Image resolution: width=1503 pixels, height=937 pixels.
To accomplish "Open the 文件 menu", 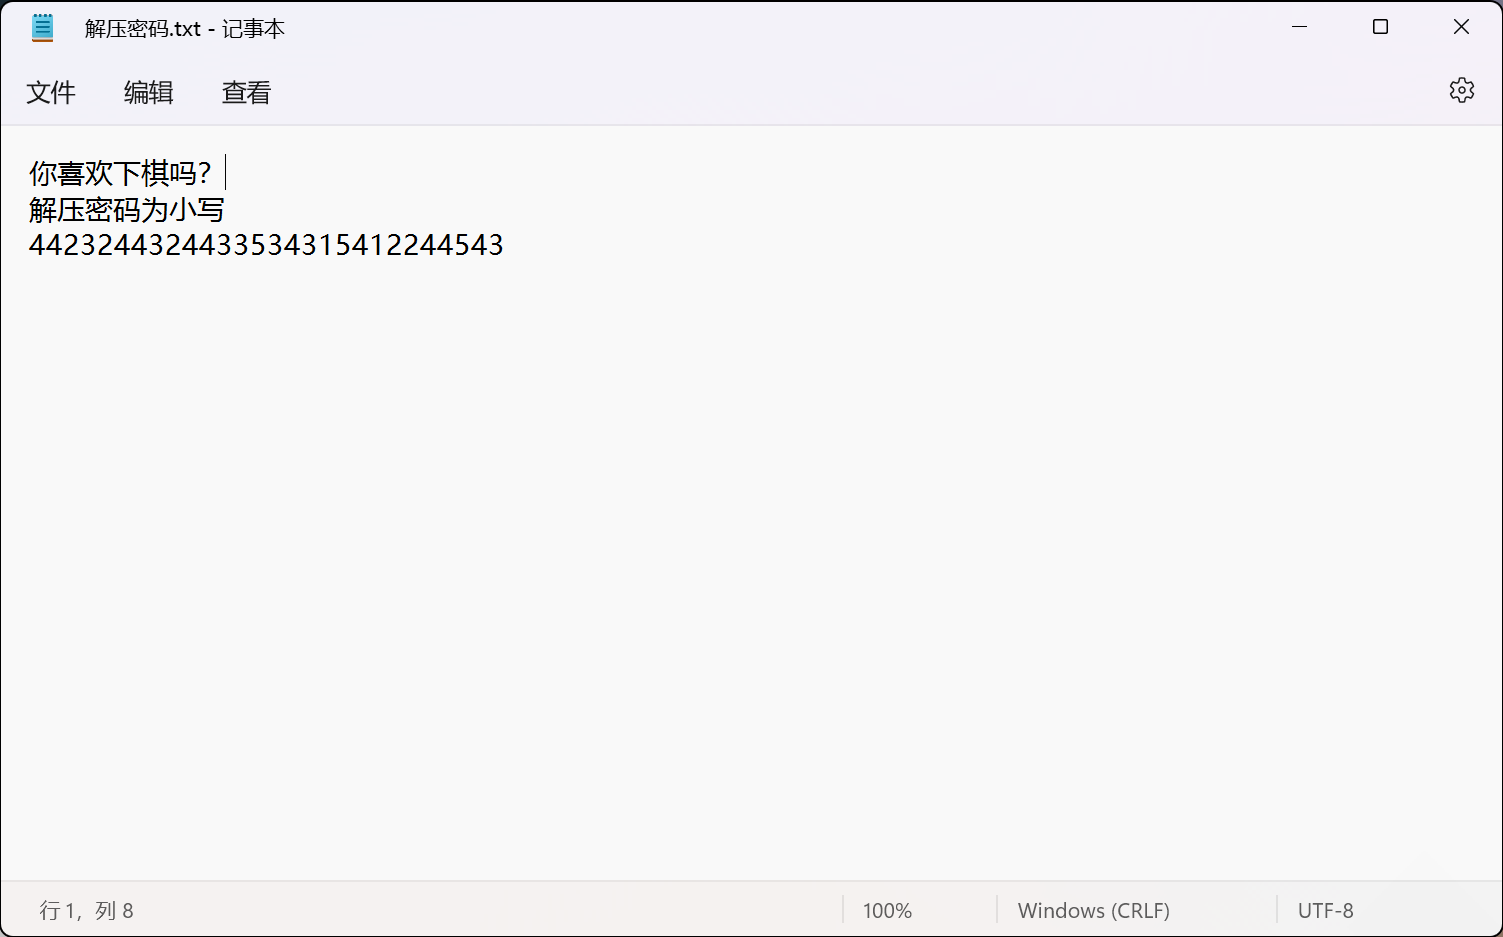I will point(51,92).
